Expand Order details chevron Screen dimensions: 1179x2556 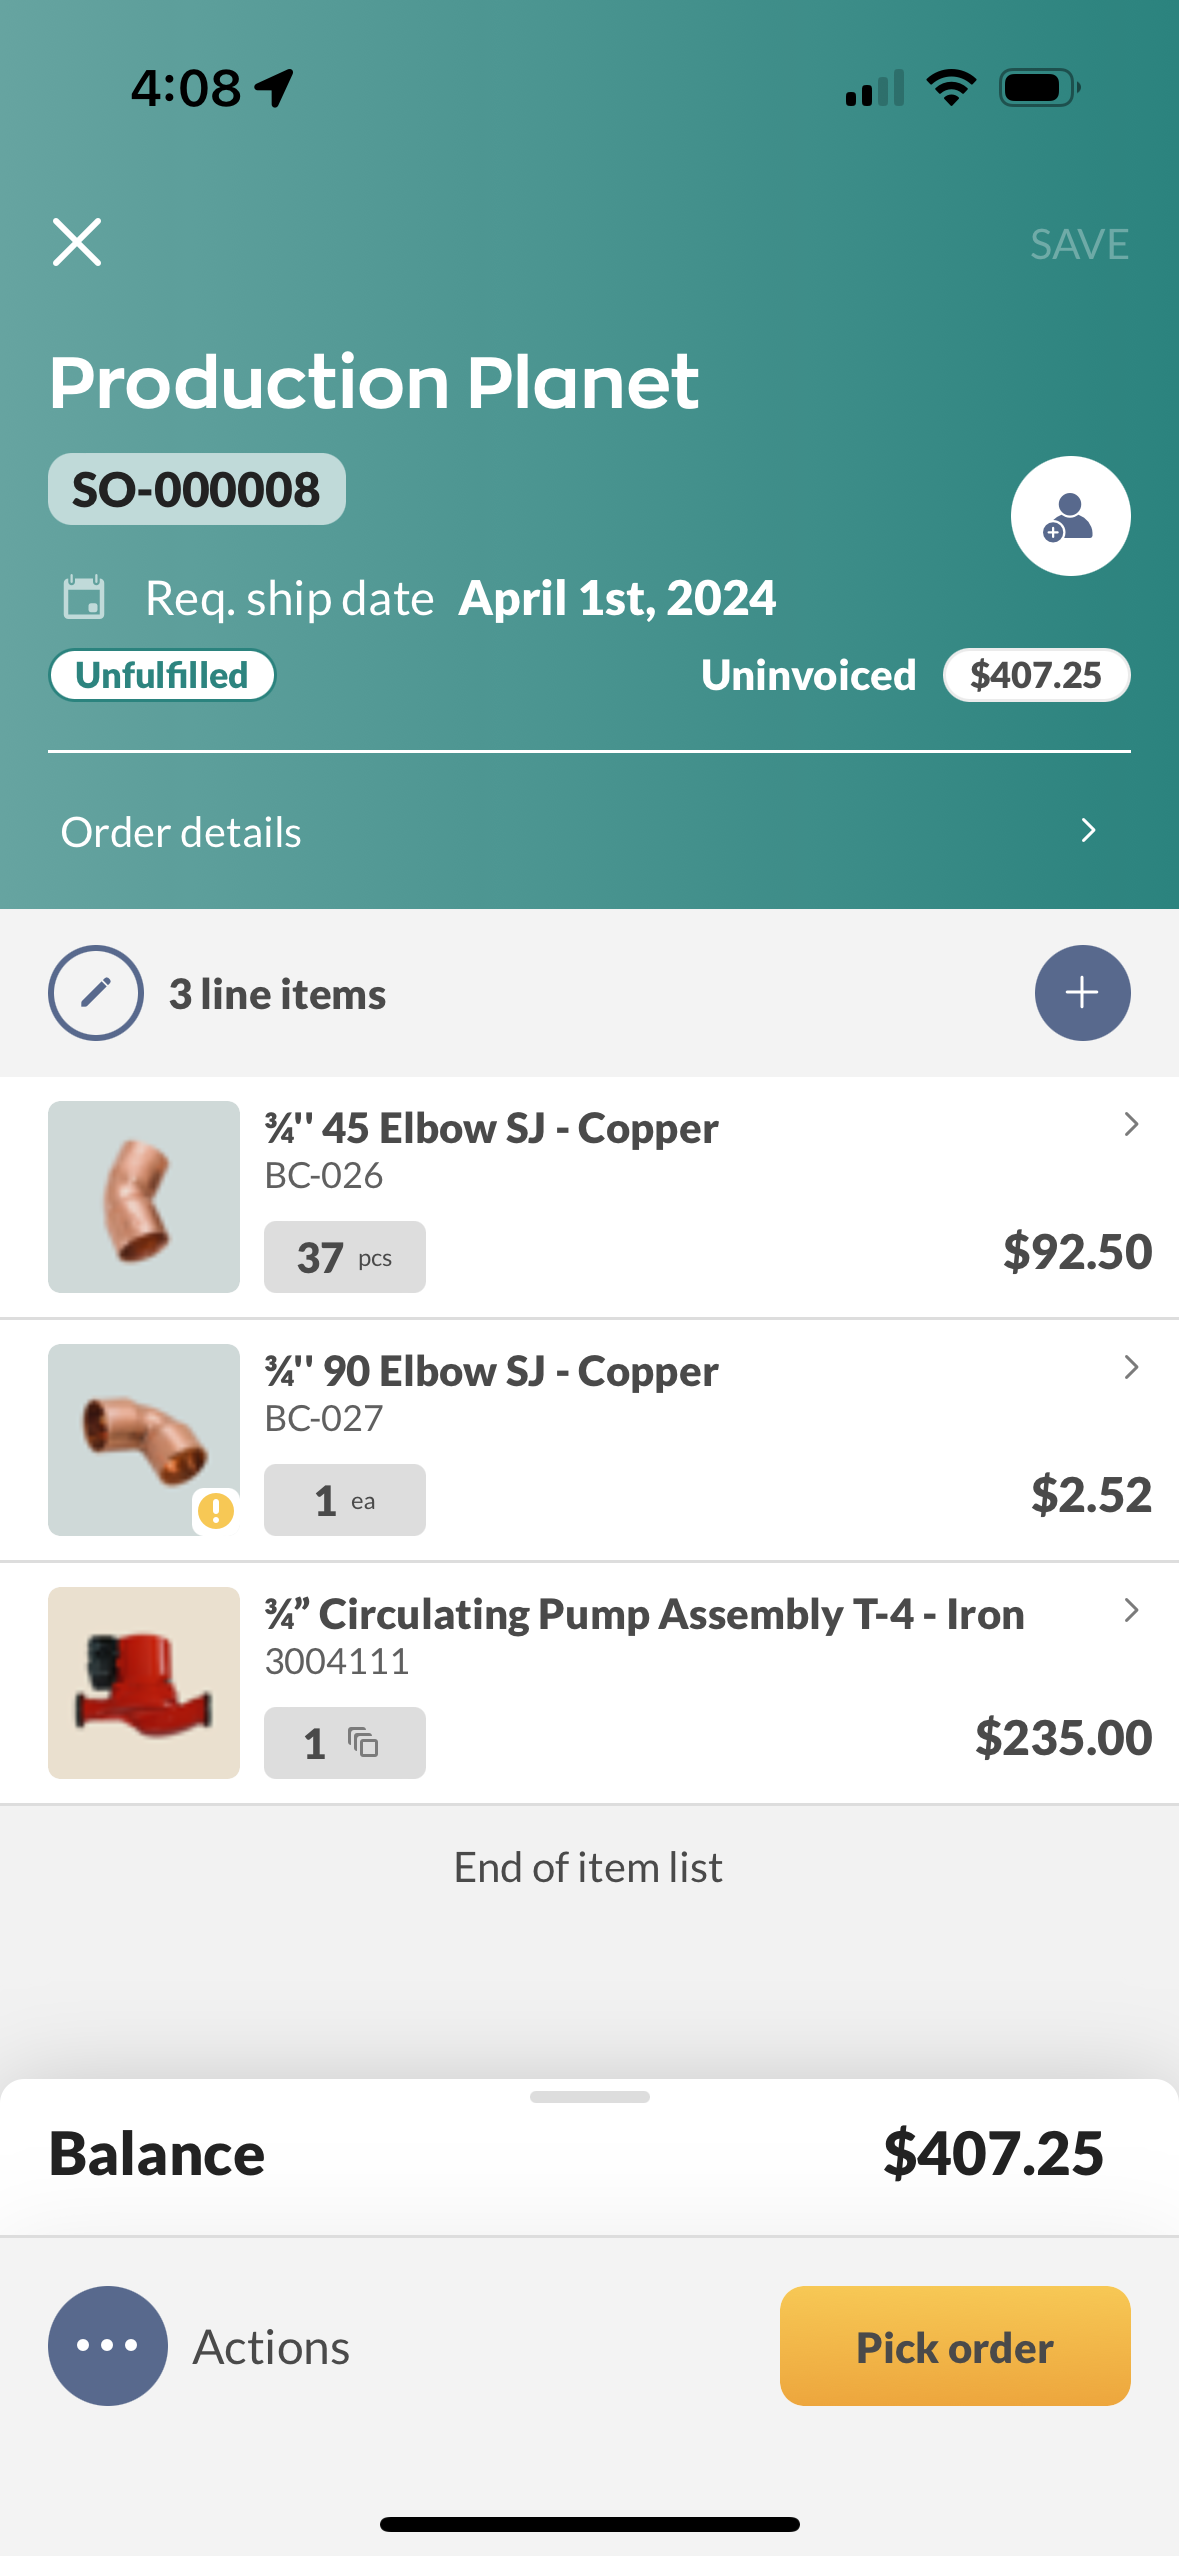tap(1089, 831)
